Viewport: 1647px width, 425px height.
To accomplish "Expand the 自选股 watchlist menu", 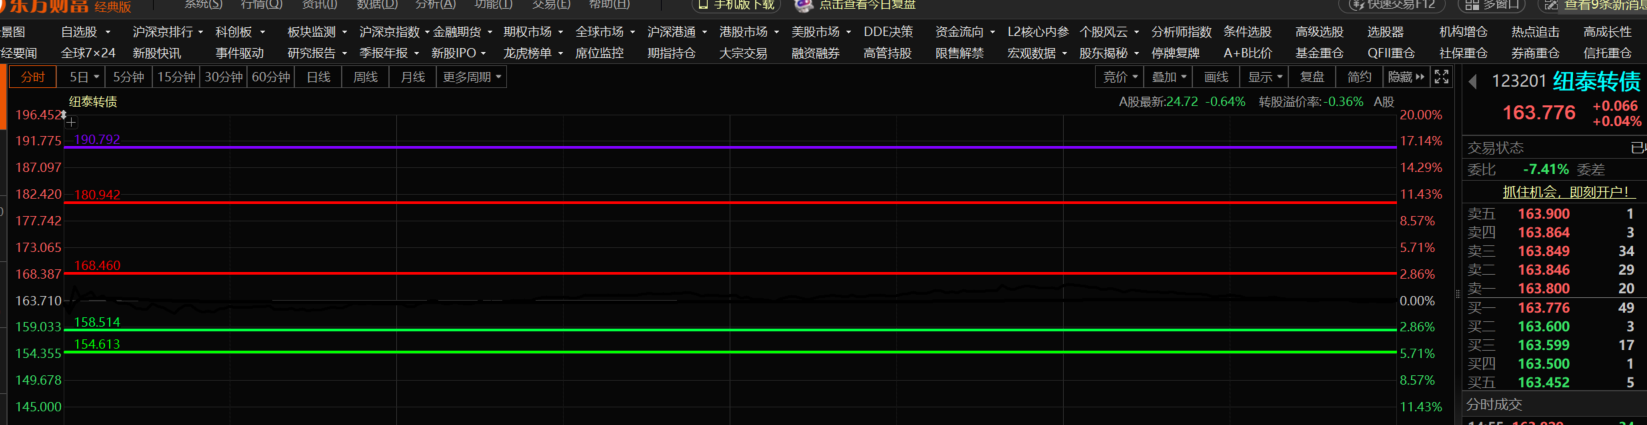I will (x=85, y=32).
